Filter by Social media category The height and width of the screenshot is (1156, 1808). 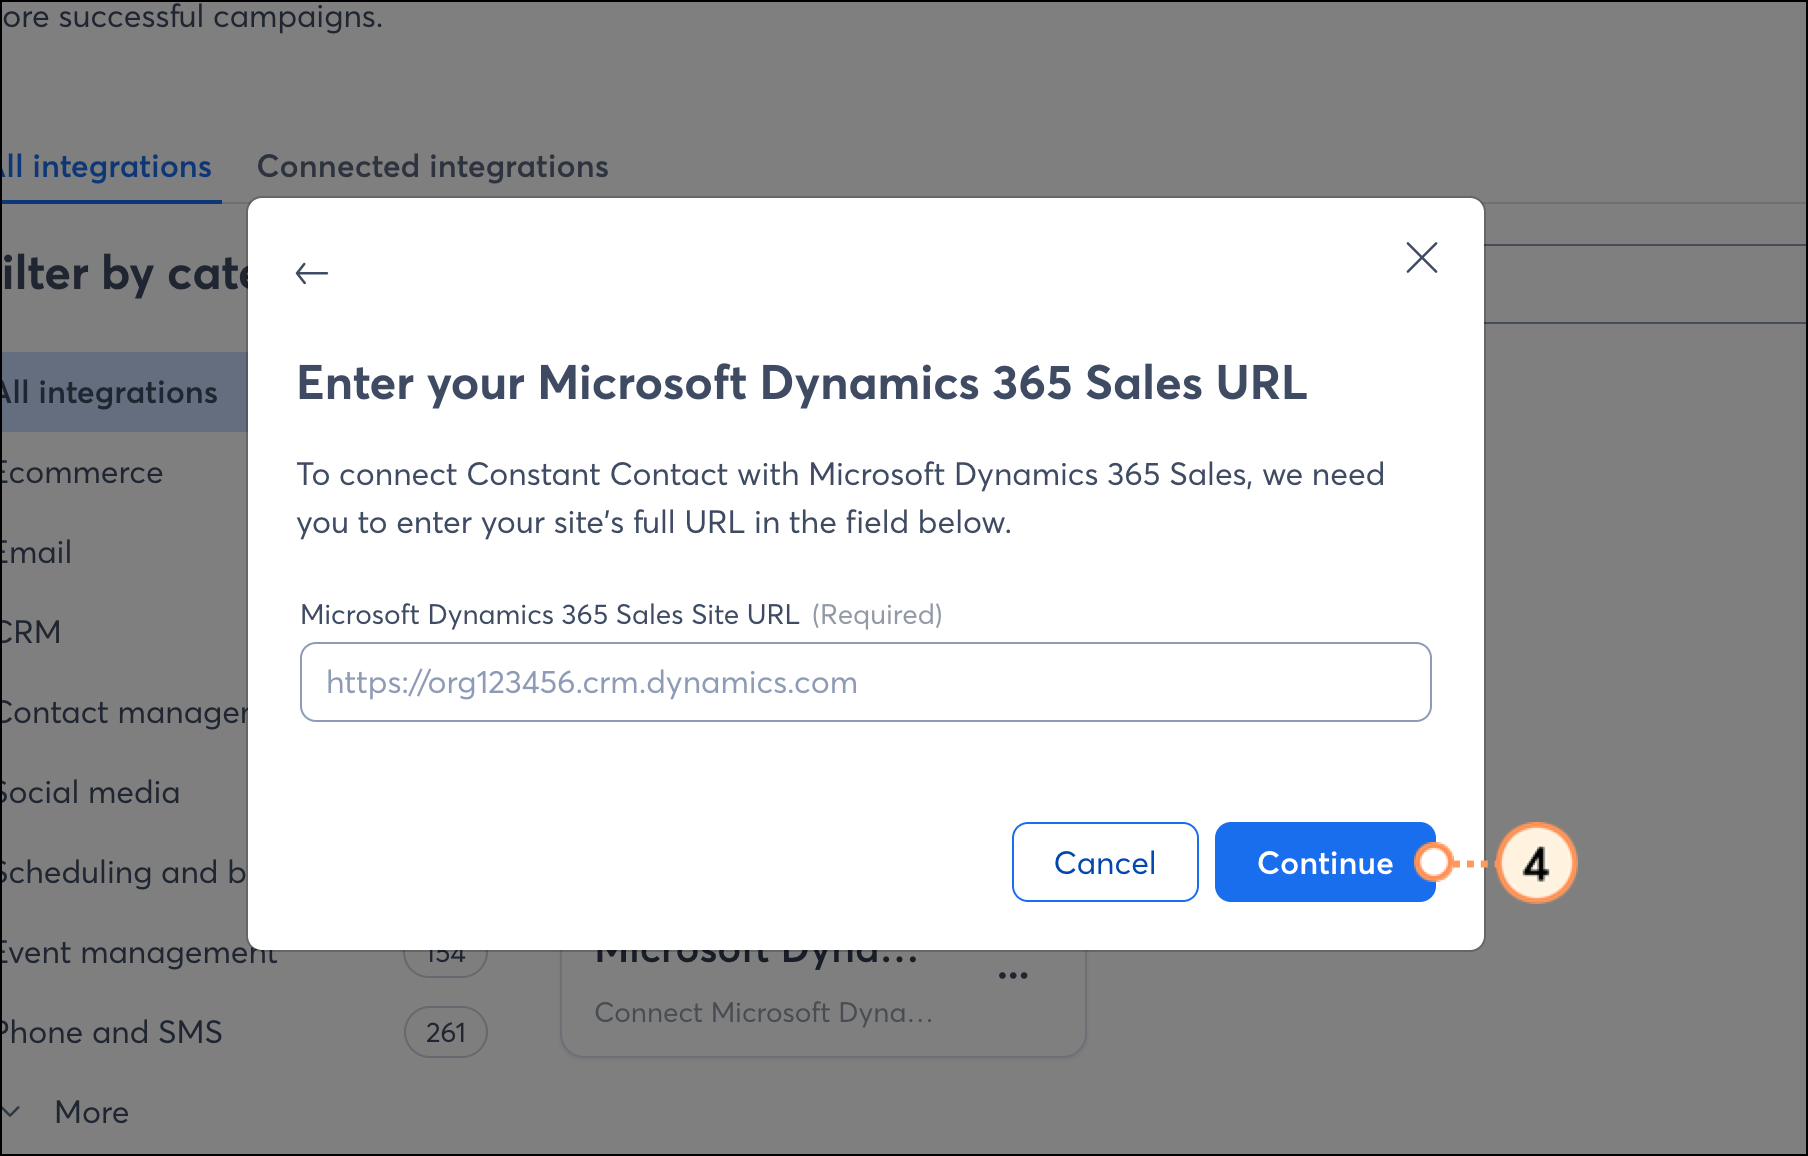pyautogui.click(x=90, y=792)
